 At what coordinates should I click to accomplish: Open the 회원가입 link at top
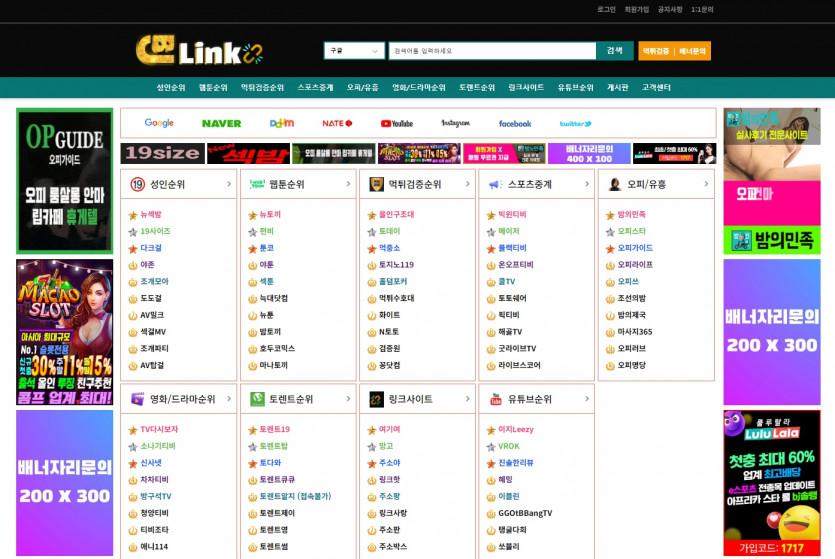point(636,9)
